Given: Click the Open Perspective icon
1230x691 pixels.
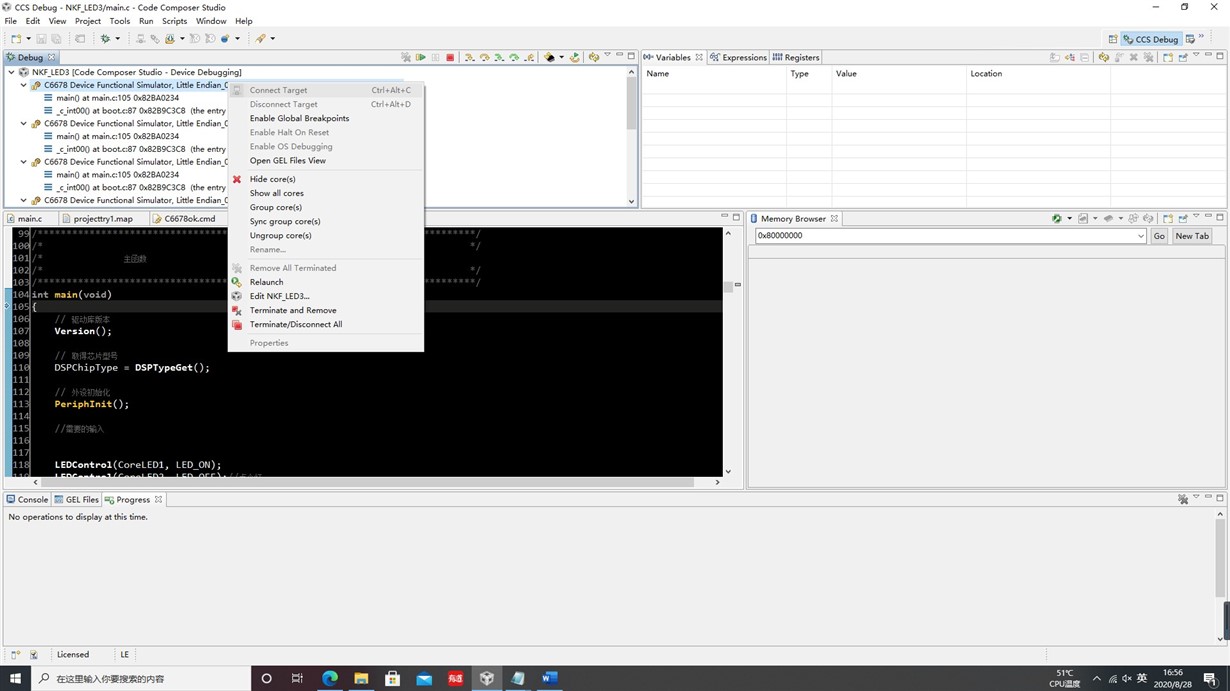Looking at the screenshot, I should click(x=1113, y=39).
